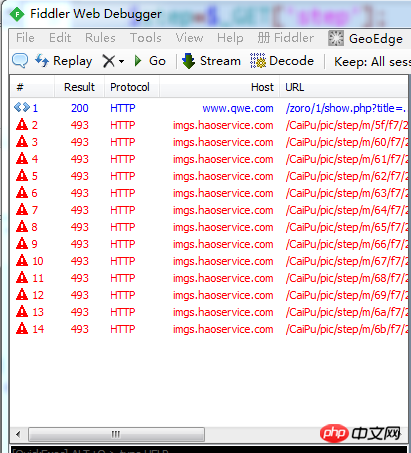Click the comment speech bubble icon
The height and width of the screenshot is (453, 411).
coord(20,61)
